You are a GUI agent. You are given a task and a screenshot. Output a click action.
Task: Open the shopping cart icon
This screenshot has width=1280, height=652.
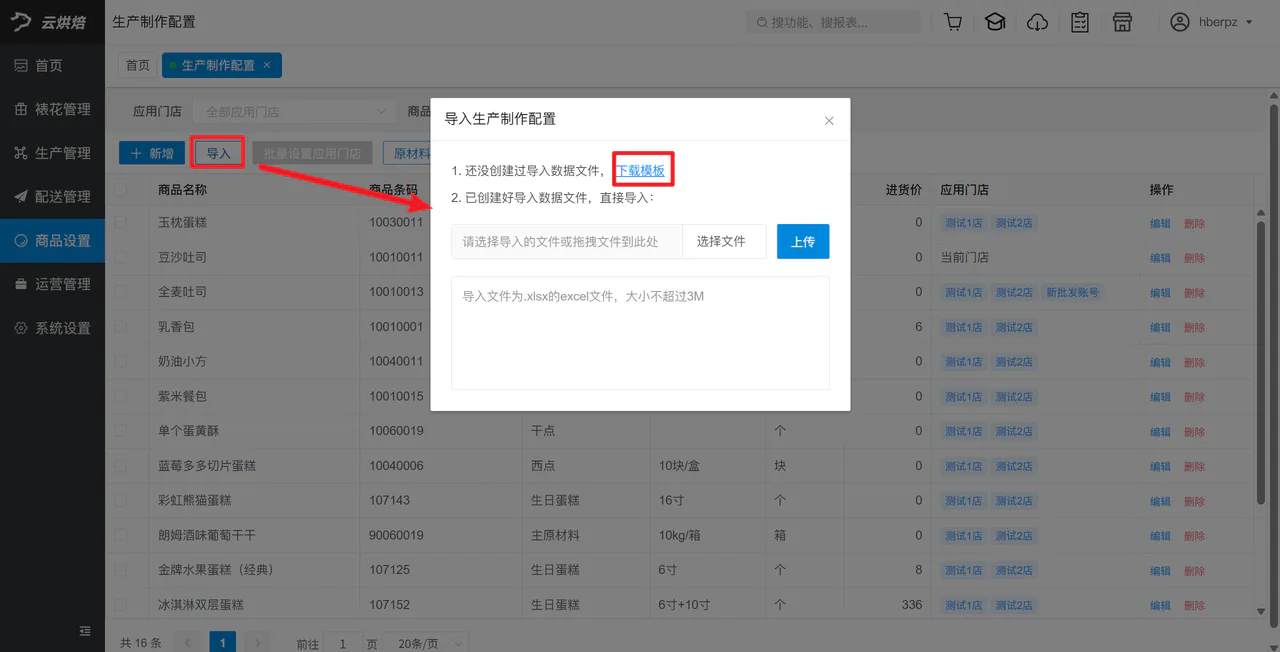pyautogui.click(x=953, y=22)
